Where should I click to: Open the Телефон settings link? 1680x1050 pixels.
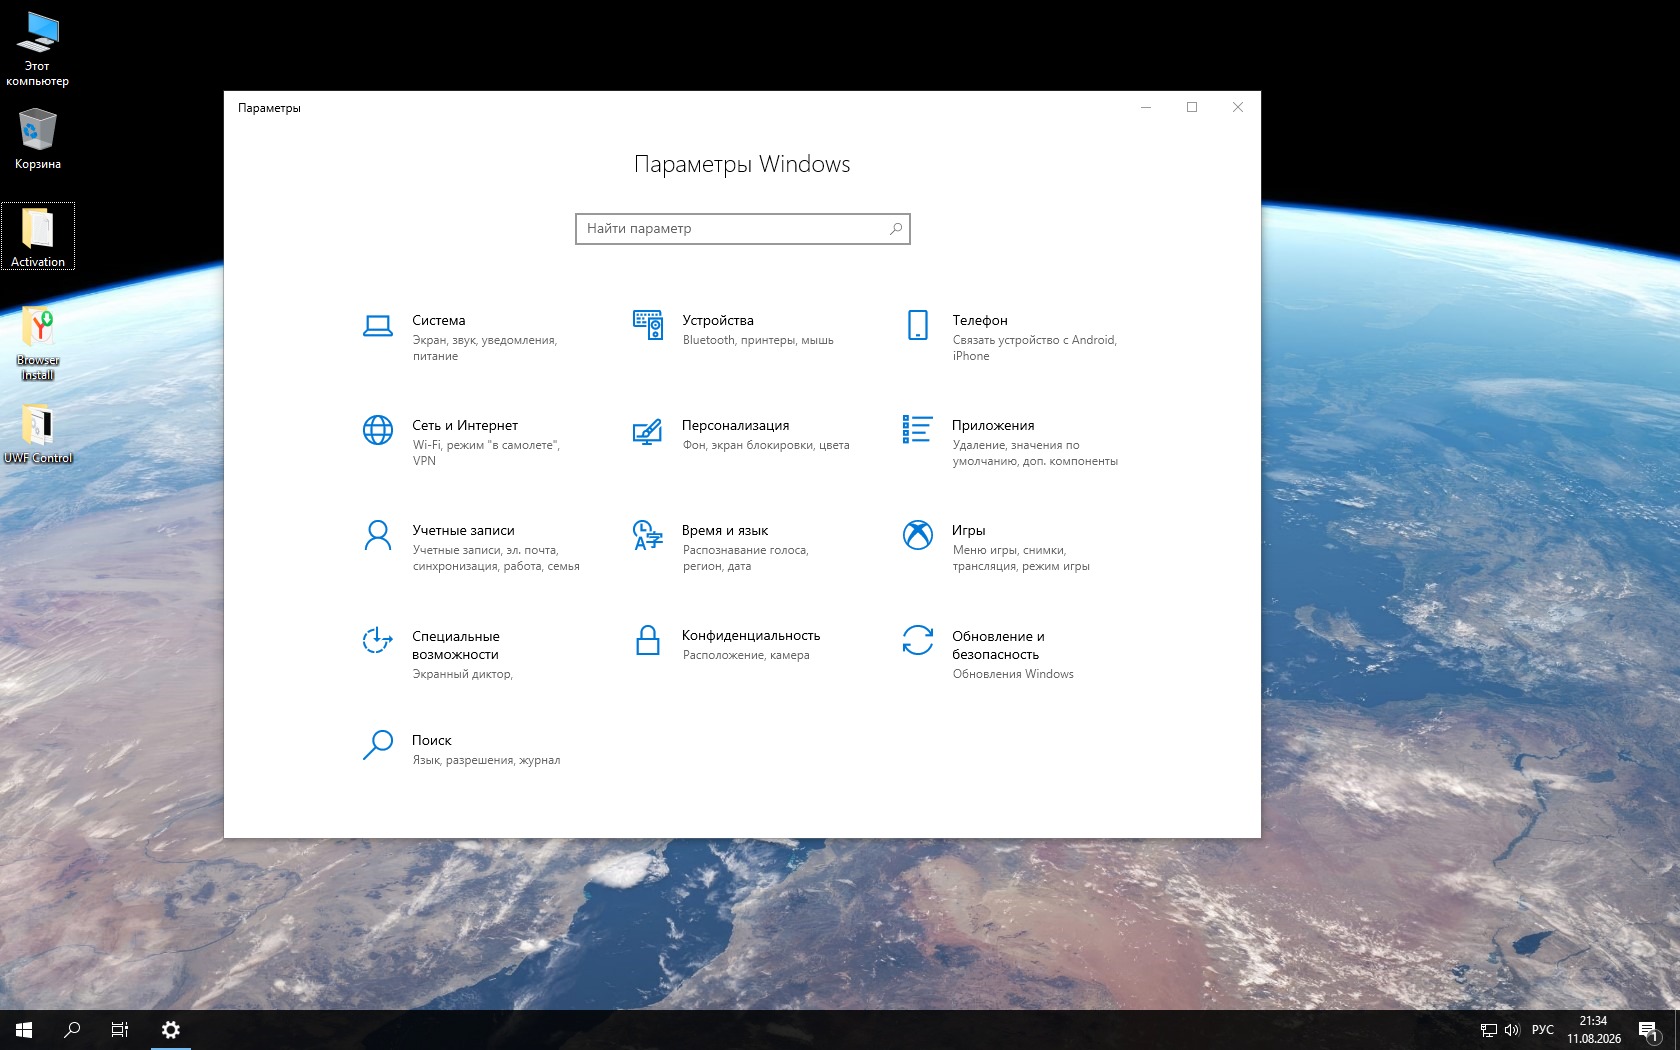click(x=980, y=321)
